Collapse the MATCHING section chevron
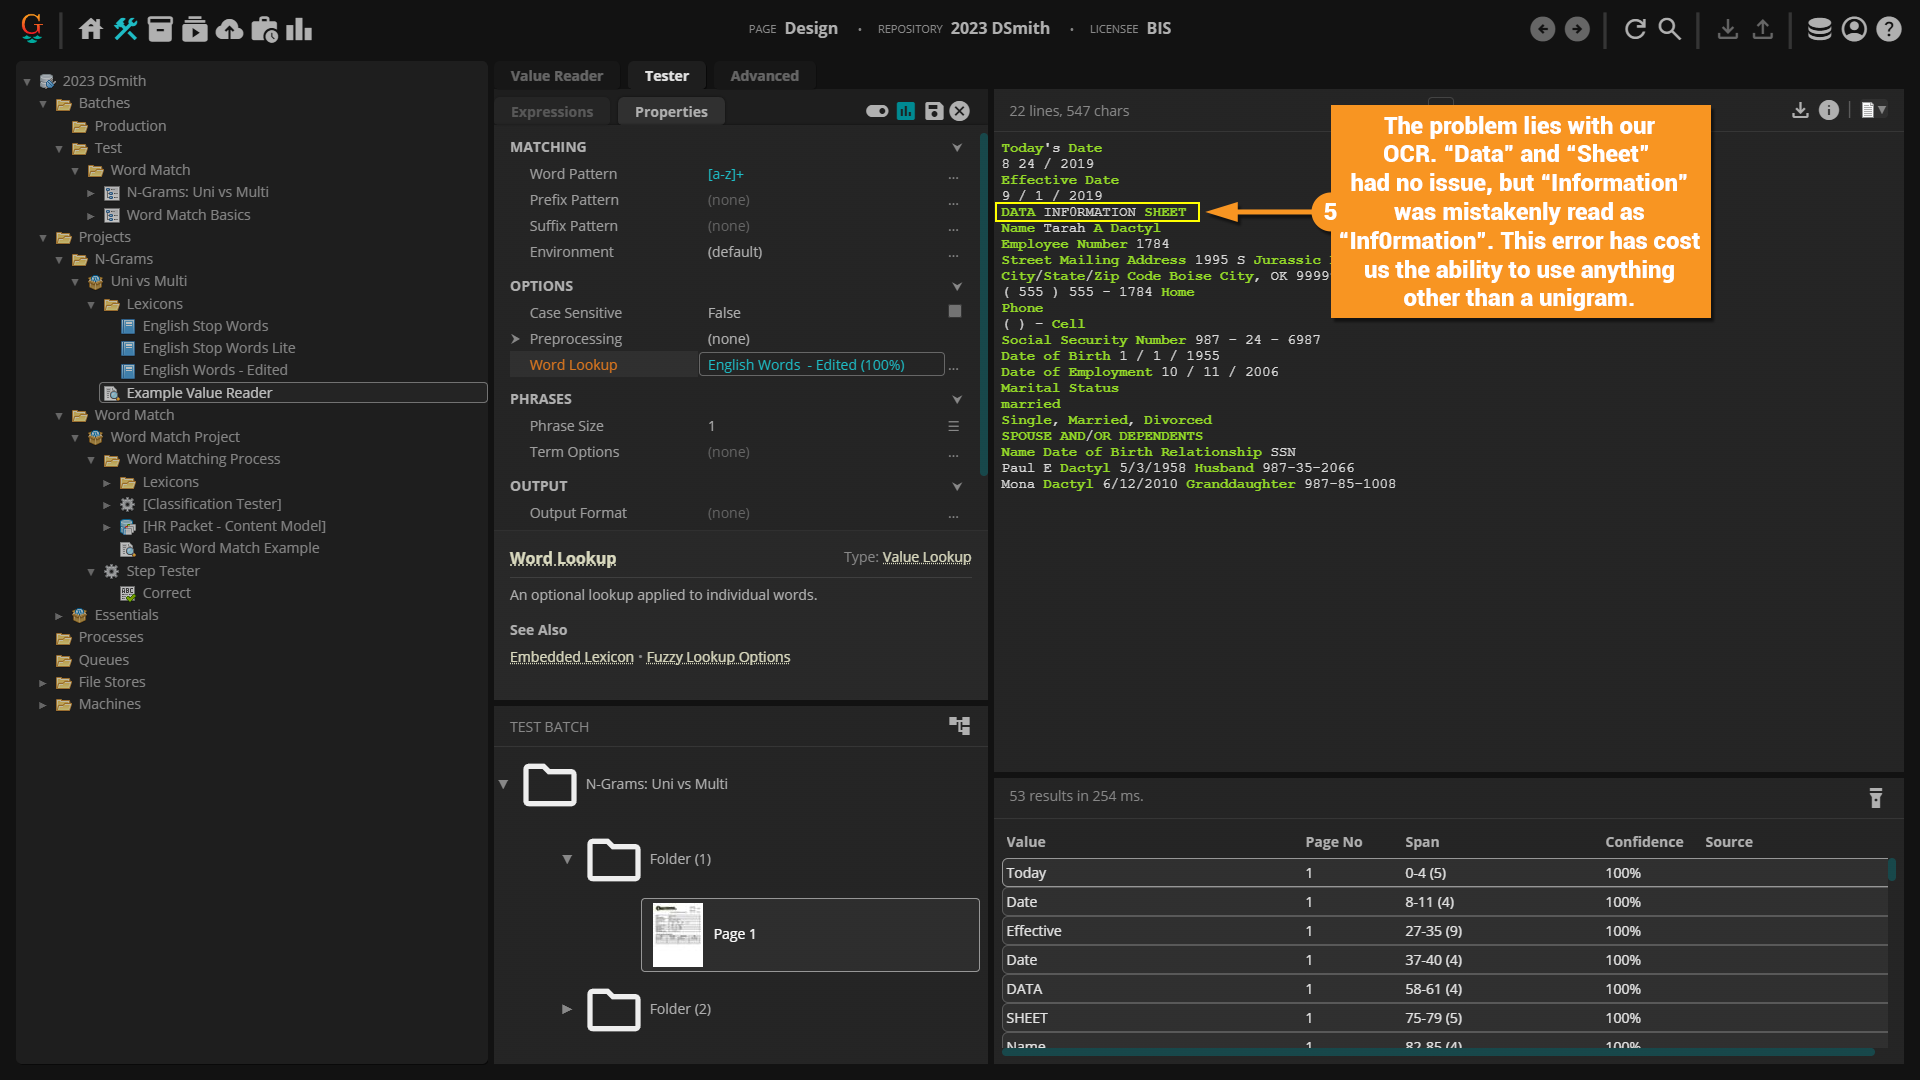The height and width of the screenshot is (1080, 1920). (957, 147)
